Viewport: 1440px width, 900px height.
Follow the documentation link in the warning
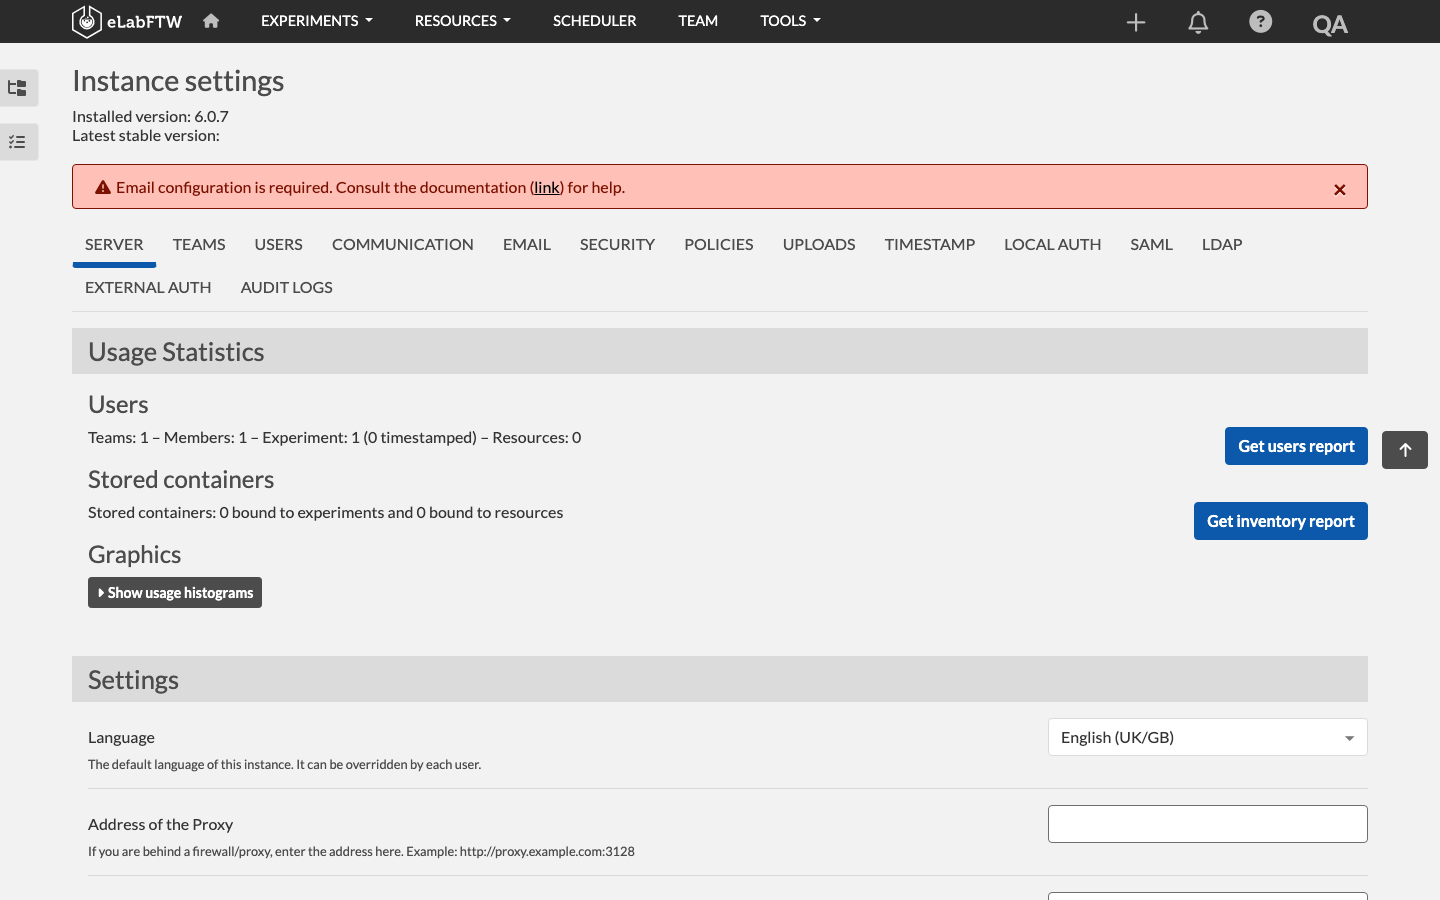(547, 188)
